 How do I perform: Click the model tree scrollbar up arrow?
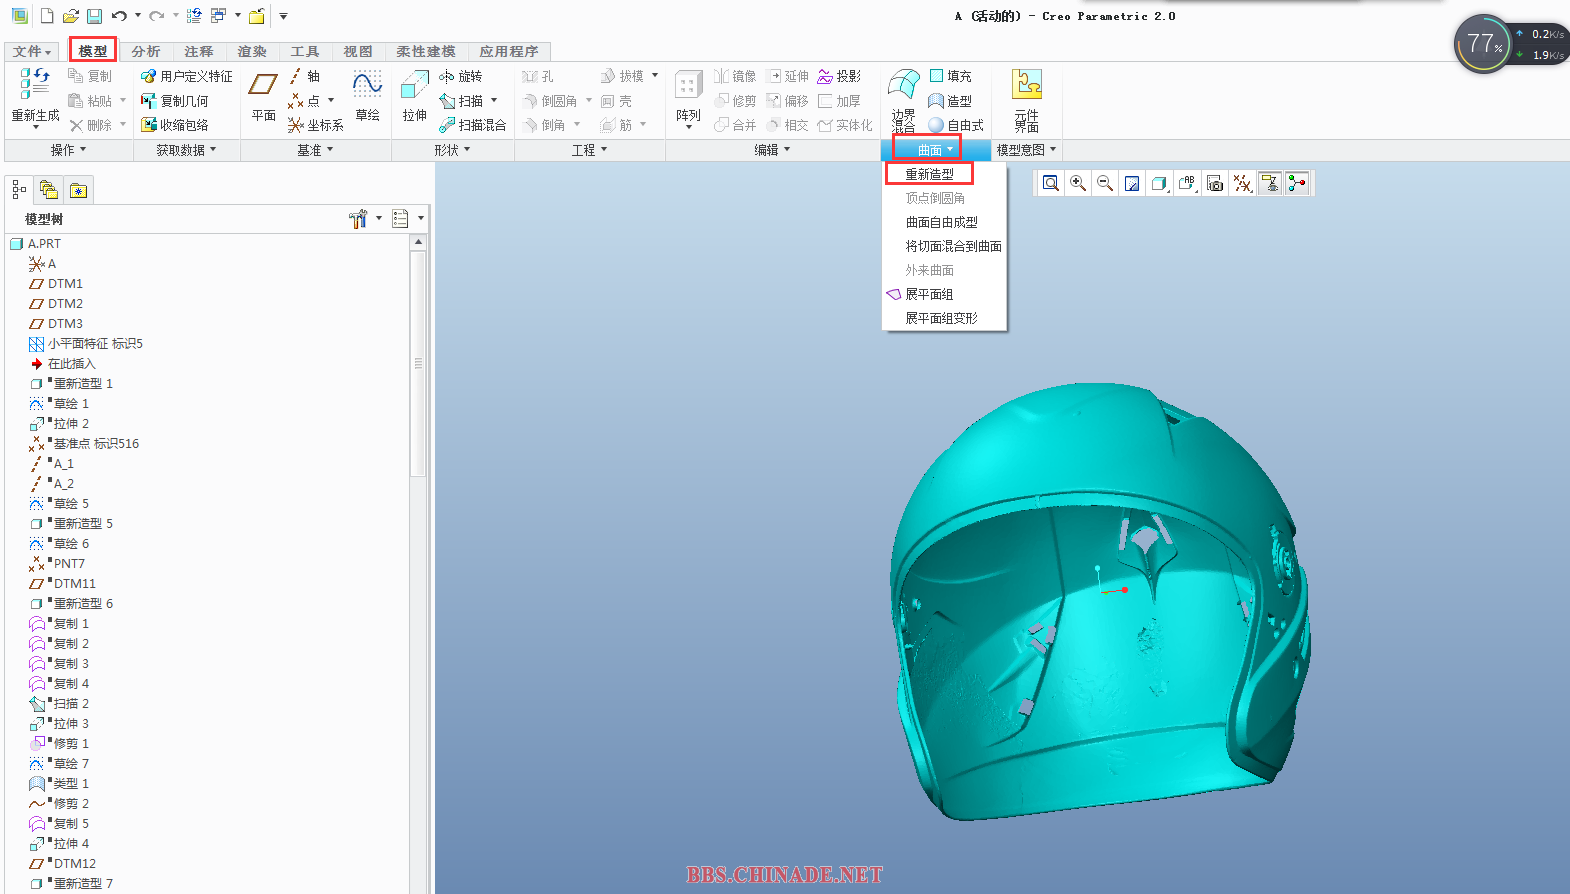click(x=418, y=242)
